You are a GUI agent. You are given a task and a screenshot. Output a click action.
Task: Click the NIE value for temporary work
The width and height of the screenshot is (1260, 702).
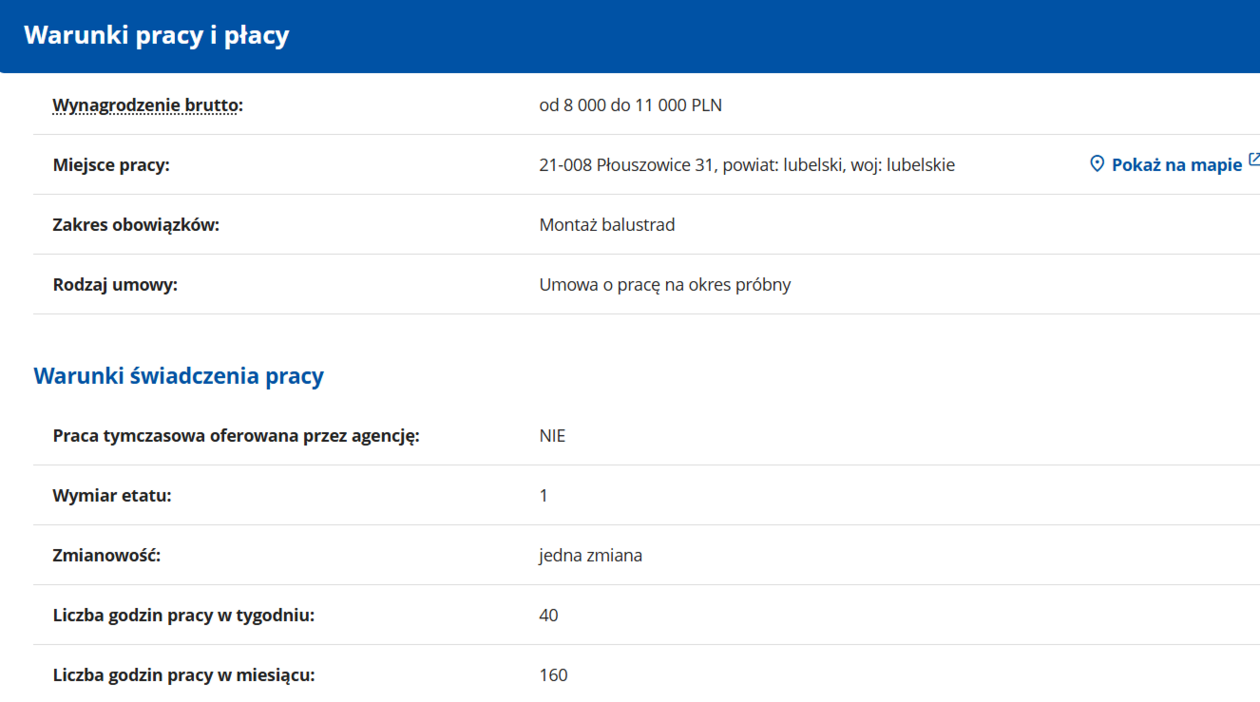coord(552,436)
